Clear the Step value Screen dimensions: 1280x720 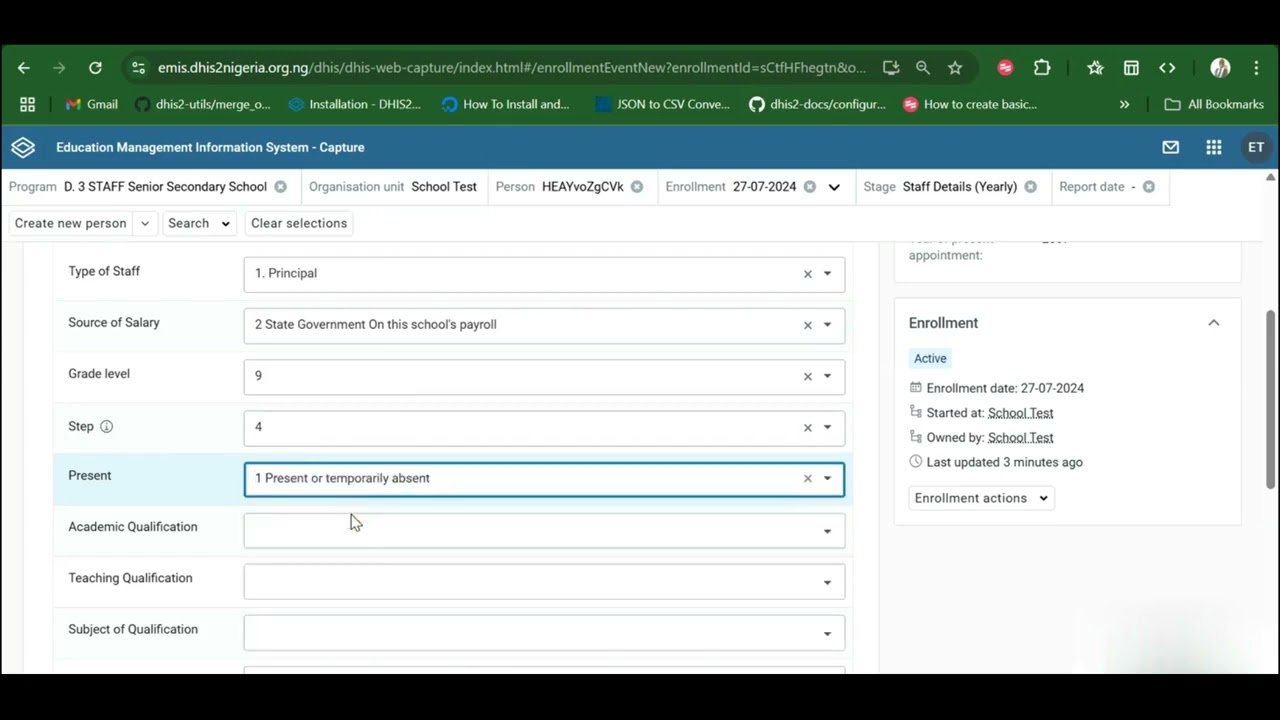[x=808, y=427]
